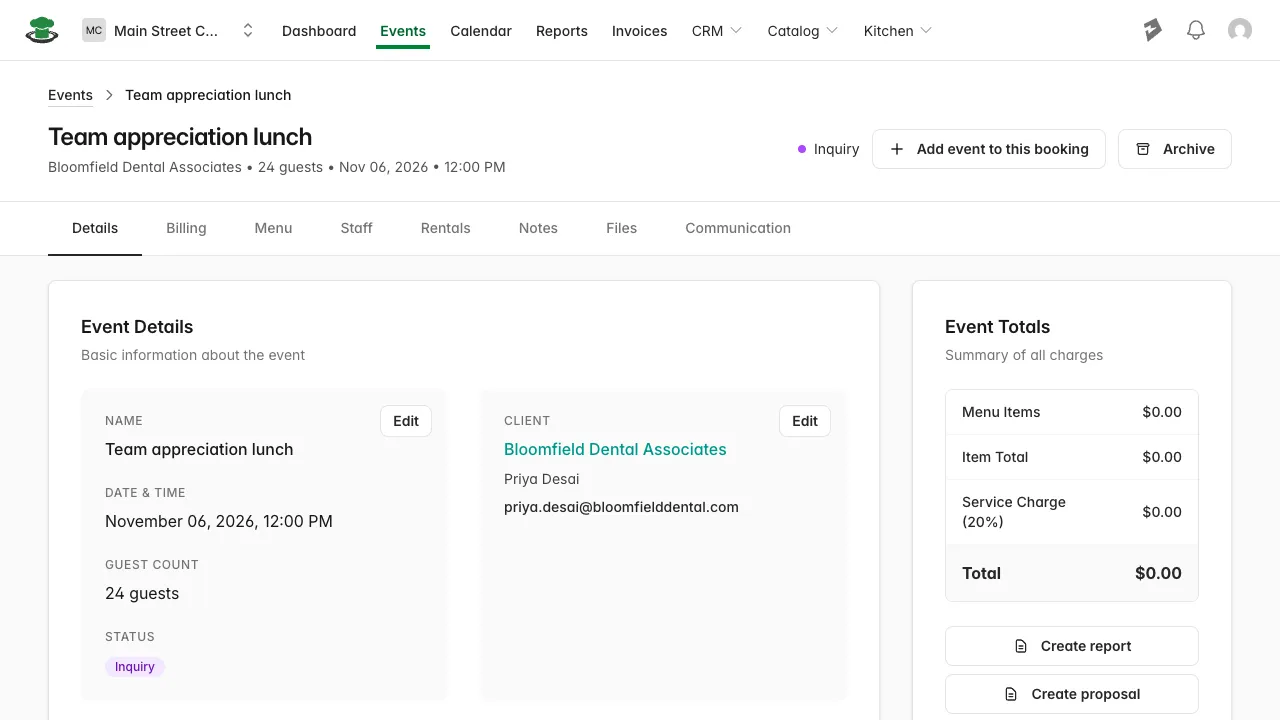The image size is (1280, 720).
Task: Click the Priya Desai contact name
Action: click(x=542, y=479)
